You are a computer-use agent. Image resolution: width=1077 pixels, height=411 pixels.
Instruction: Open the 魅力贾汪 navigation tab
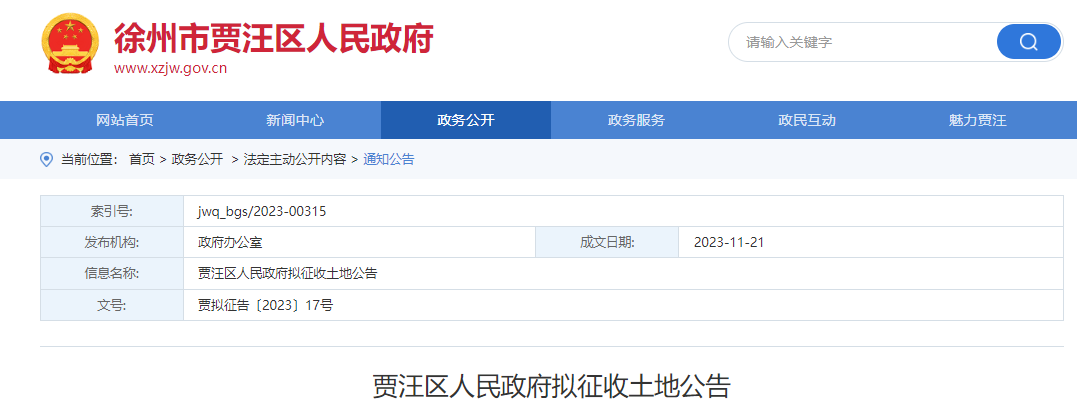coord(977,120)
